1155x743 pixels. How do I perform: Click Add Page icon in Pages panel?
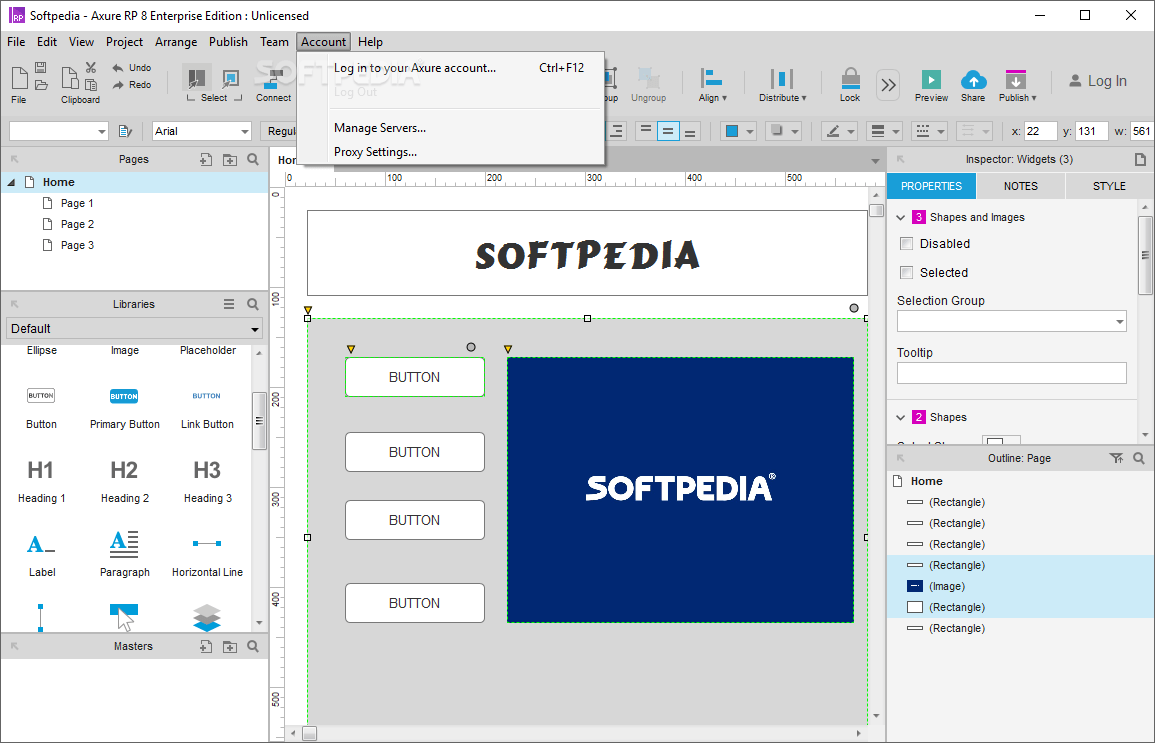click(206, 159)
